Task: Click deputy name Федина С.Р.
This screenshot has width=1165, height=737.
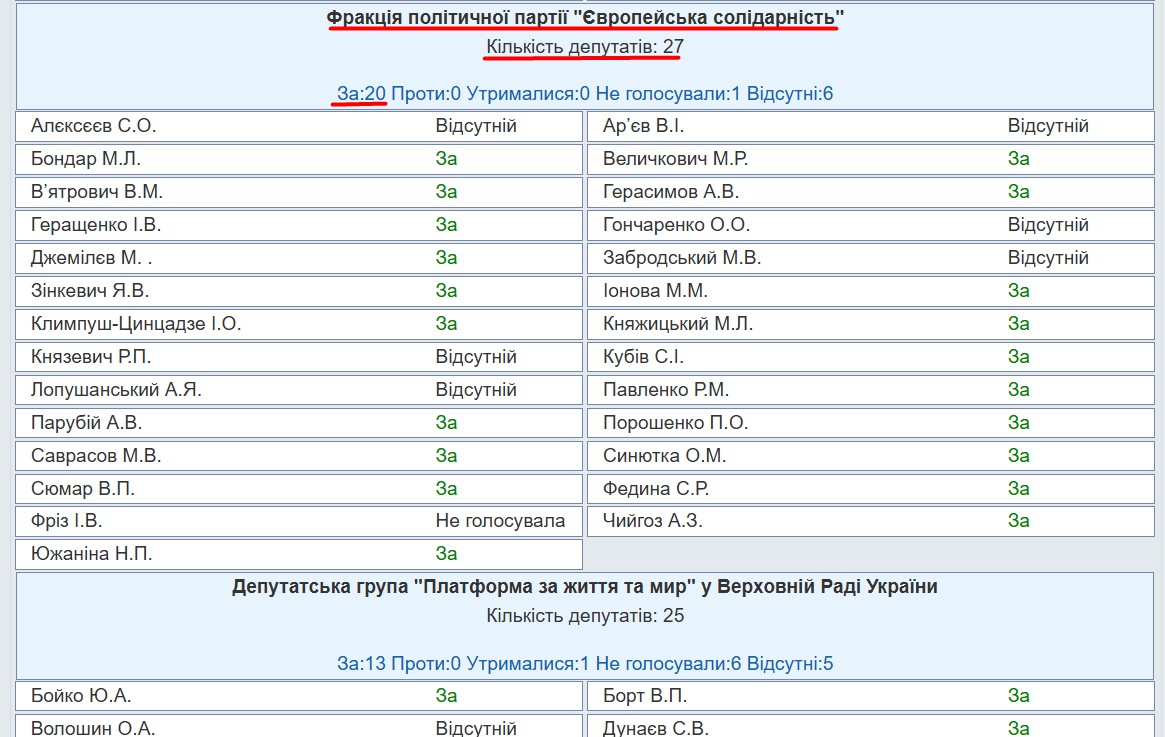Action: [x=656, y=488]
